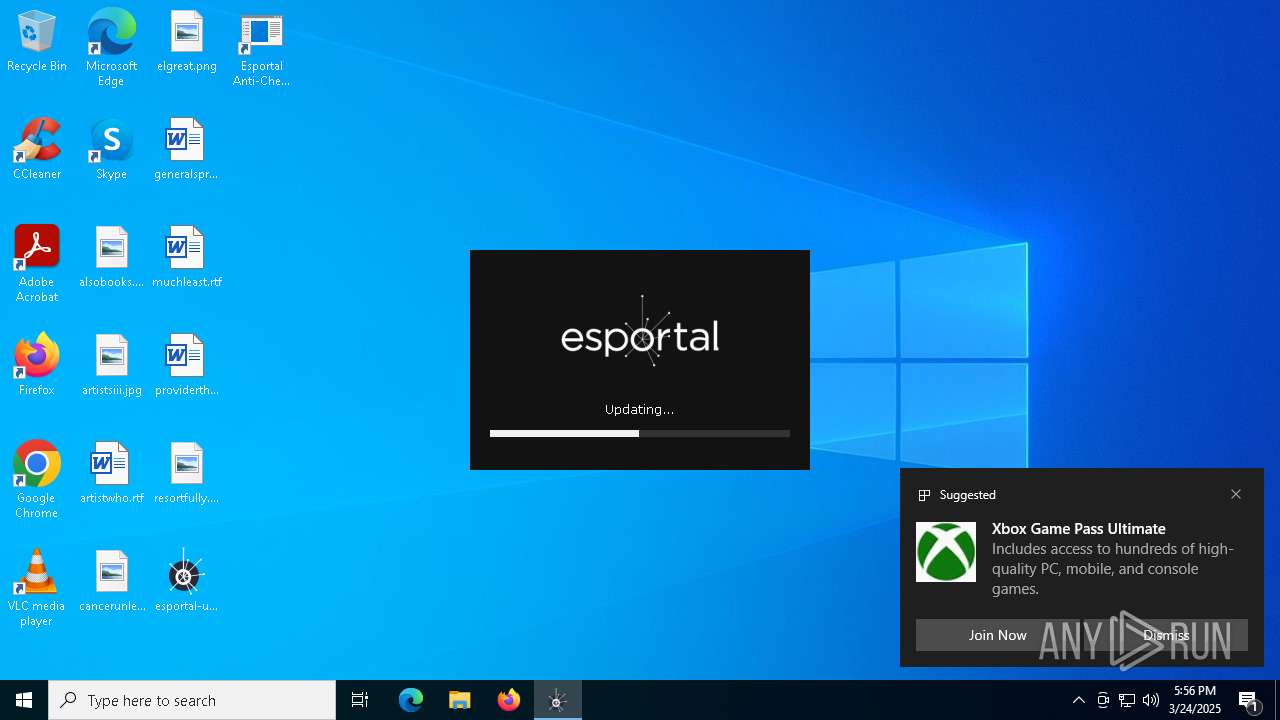Open the clock showing 5:56 PM
This screenshot has height=720, width=1280.
[1195, 700]
